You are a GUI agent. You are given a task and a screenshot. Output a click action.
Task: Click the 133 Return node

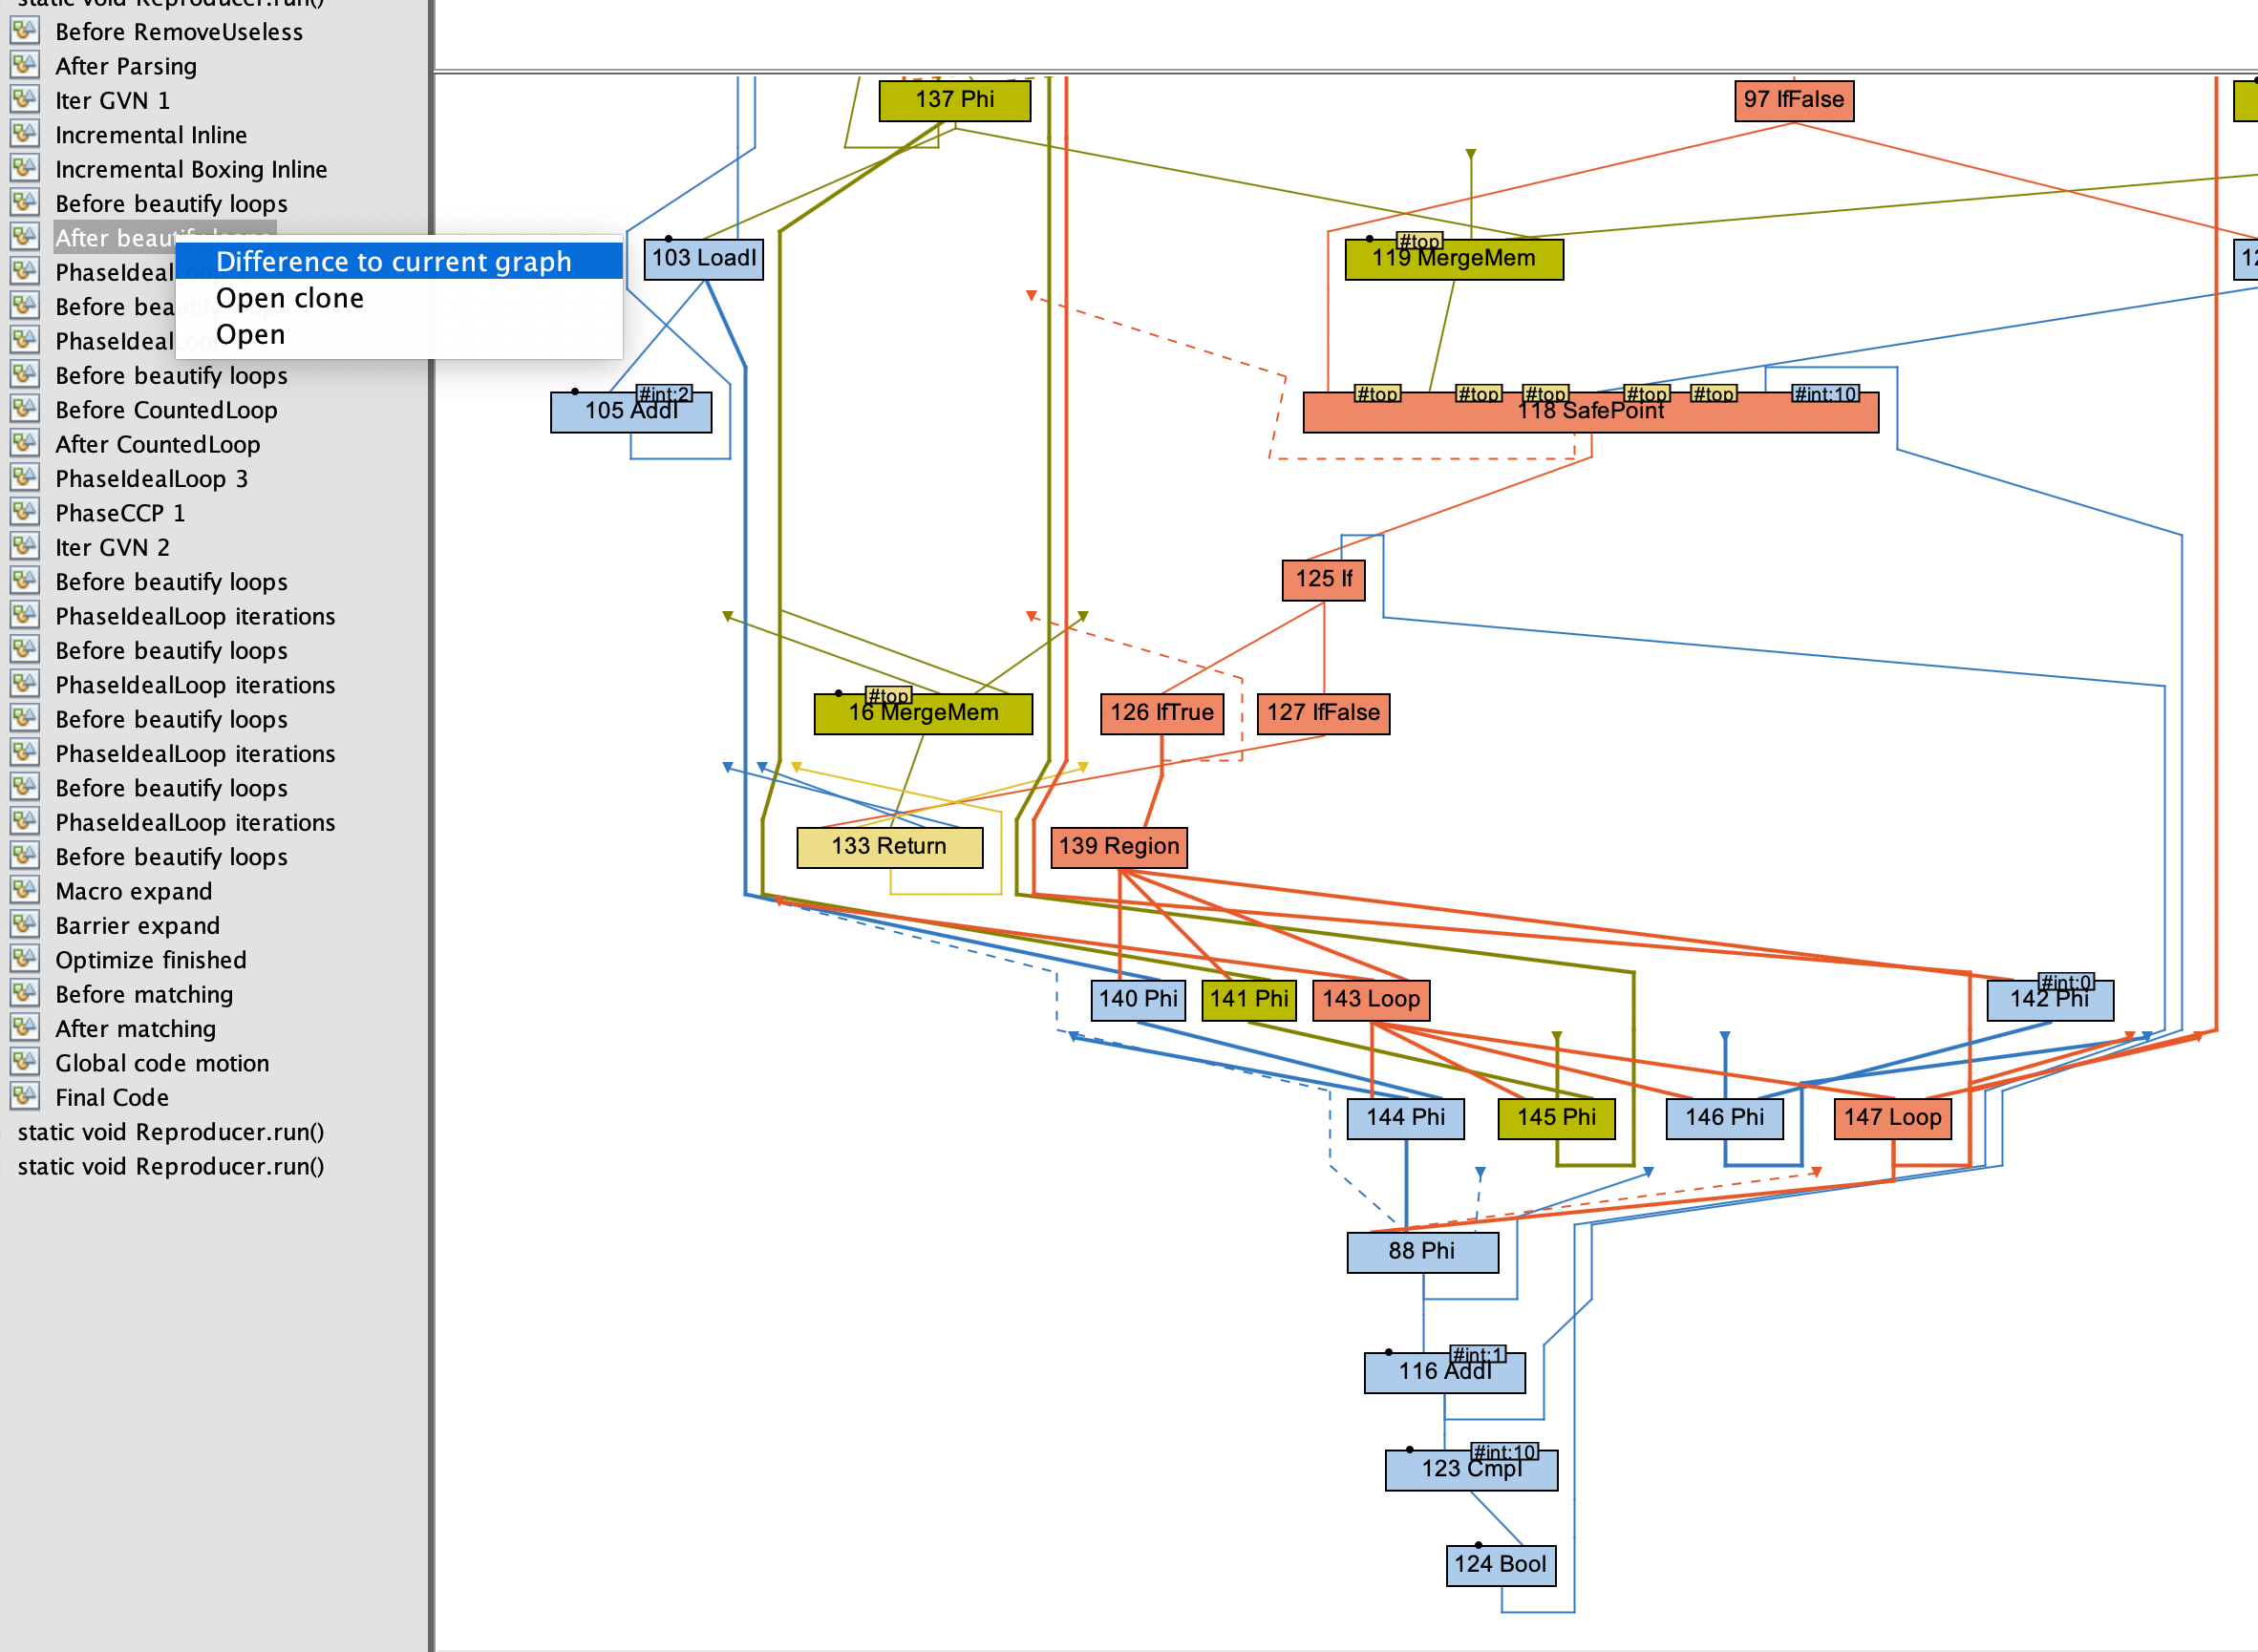click(x=889, y=847)
